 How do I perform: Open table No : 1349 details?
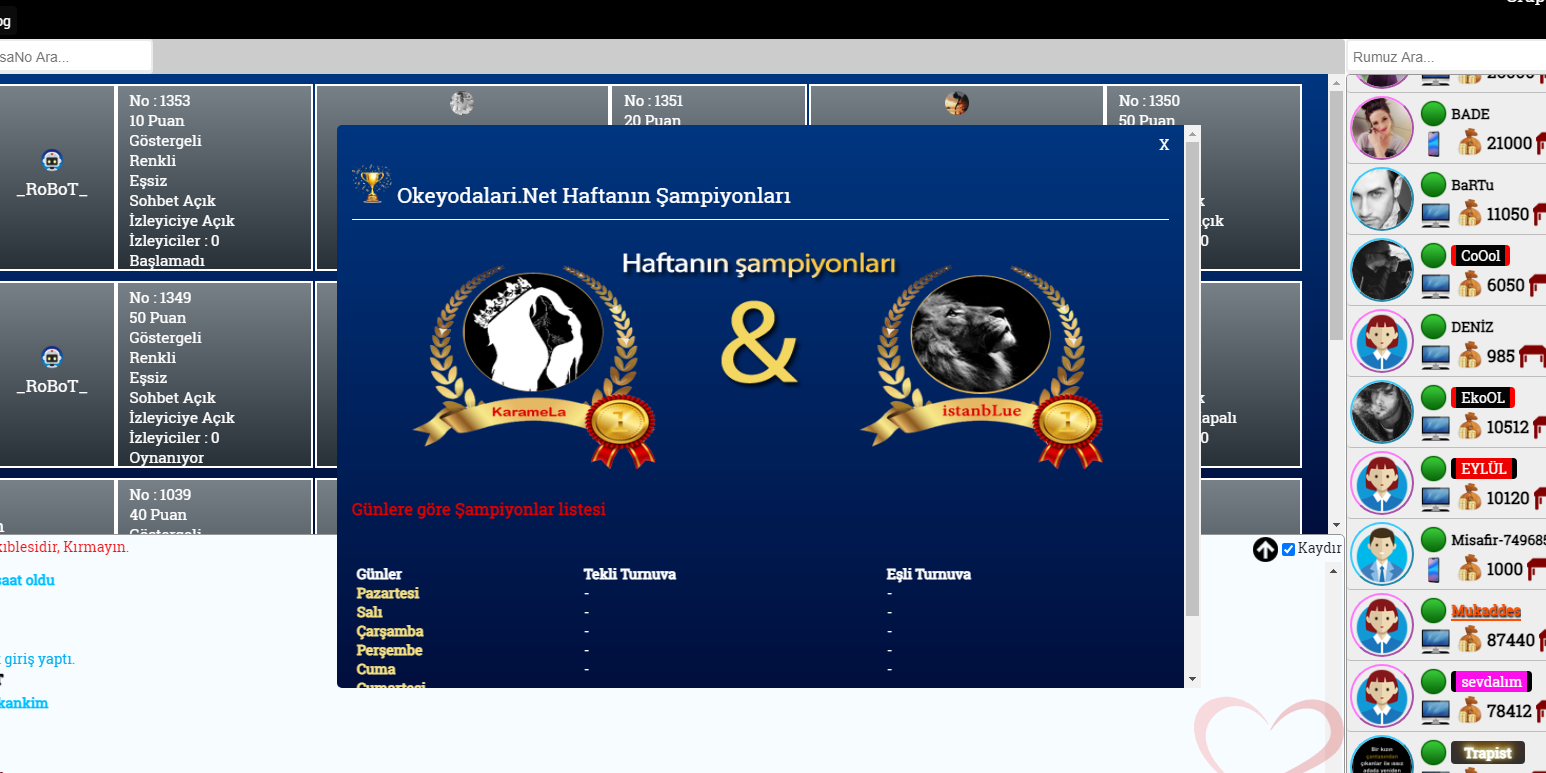(215, 375)
